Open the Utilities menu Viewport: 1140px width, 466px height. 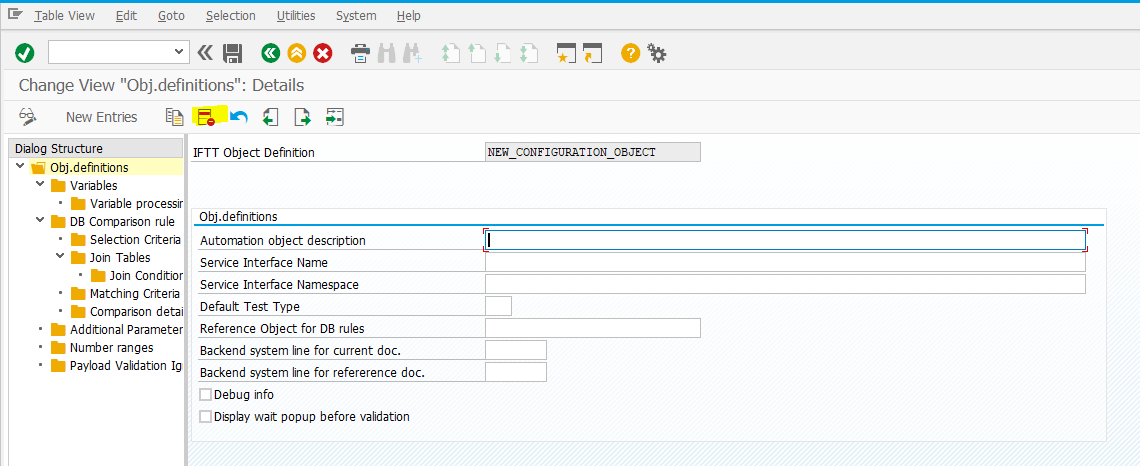point(295,16)
